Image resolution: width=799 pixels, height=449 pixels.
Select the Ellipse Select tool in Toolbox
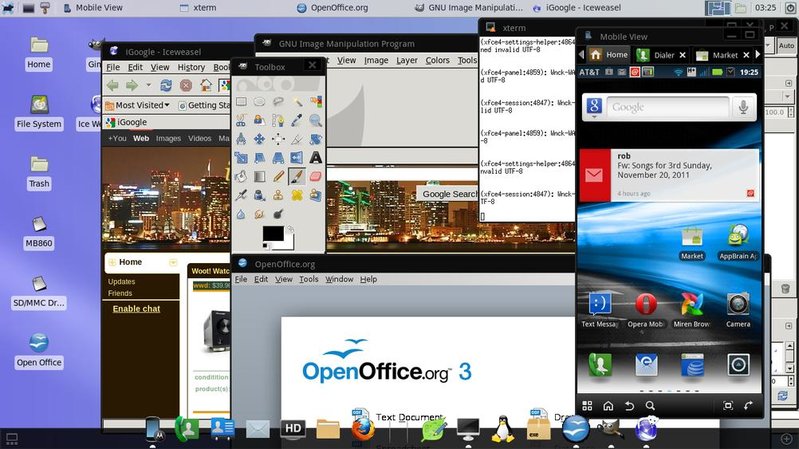pos(259,102)
